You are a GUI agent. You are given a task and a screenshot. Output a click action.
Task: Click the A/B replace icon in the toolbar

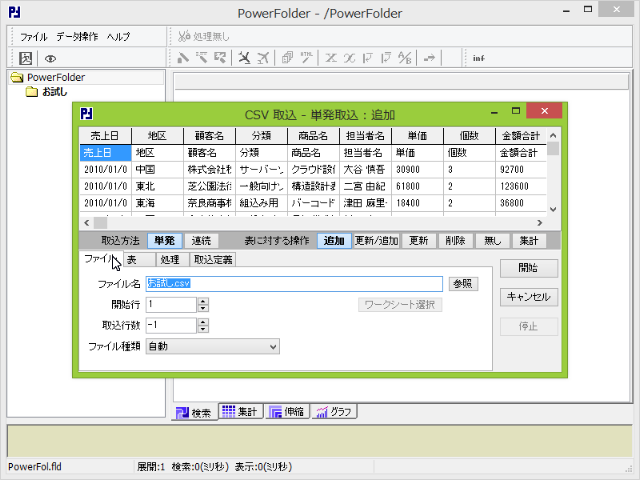pos(405,58)
